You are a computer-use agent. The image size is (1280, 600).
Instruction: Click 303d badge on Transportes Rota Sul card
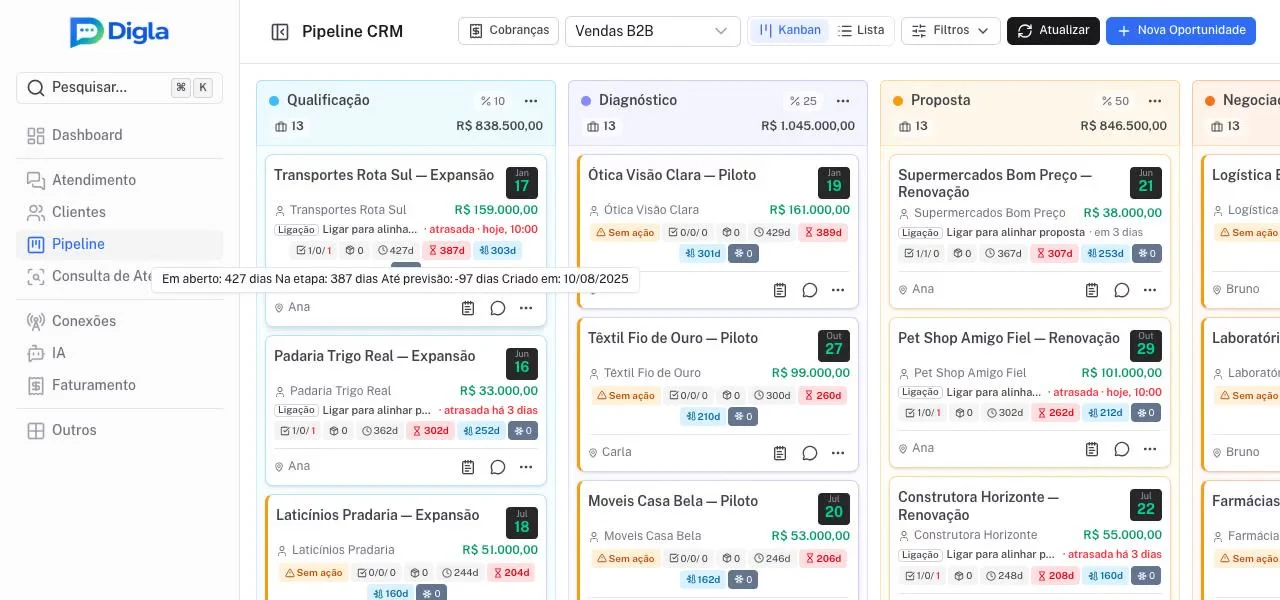[496, 251]
